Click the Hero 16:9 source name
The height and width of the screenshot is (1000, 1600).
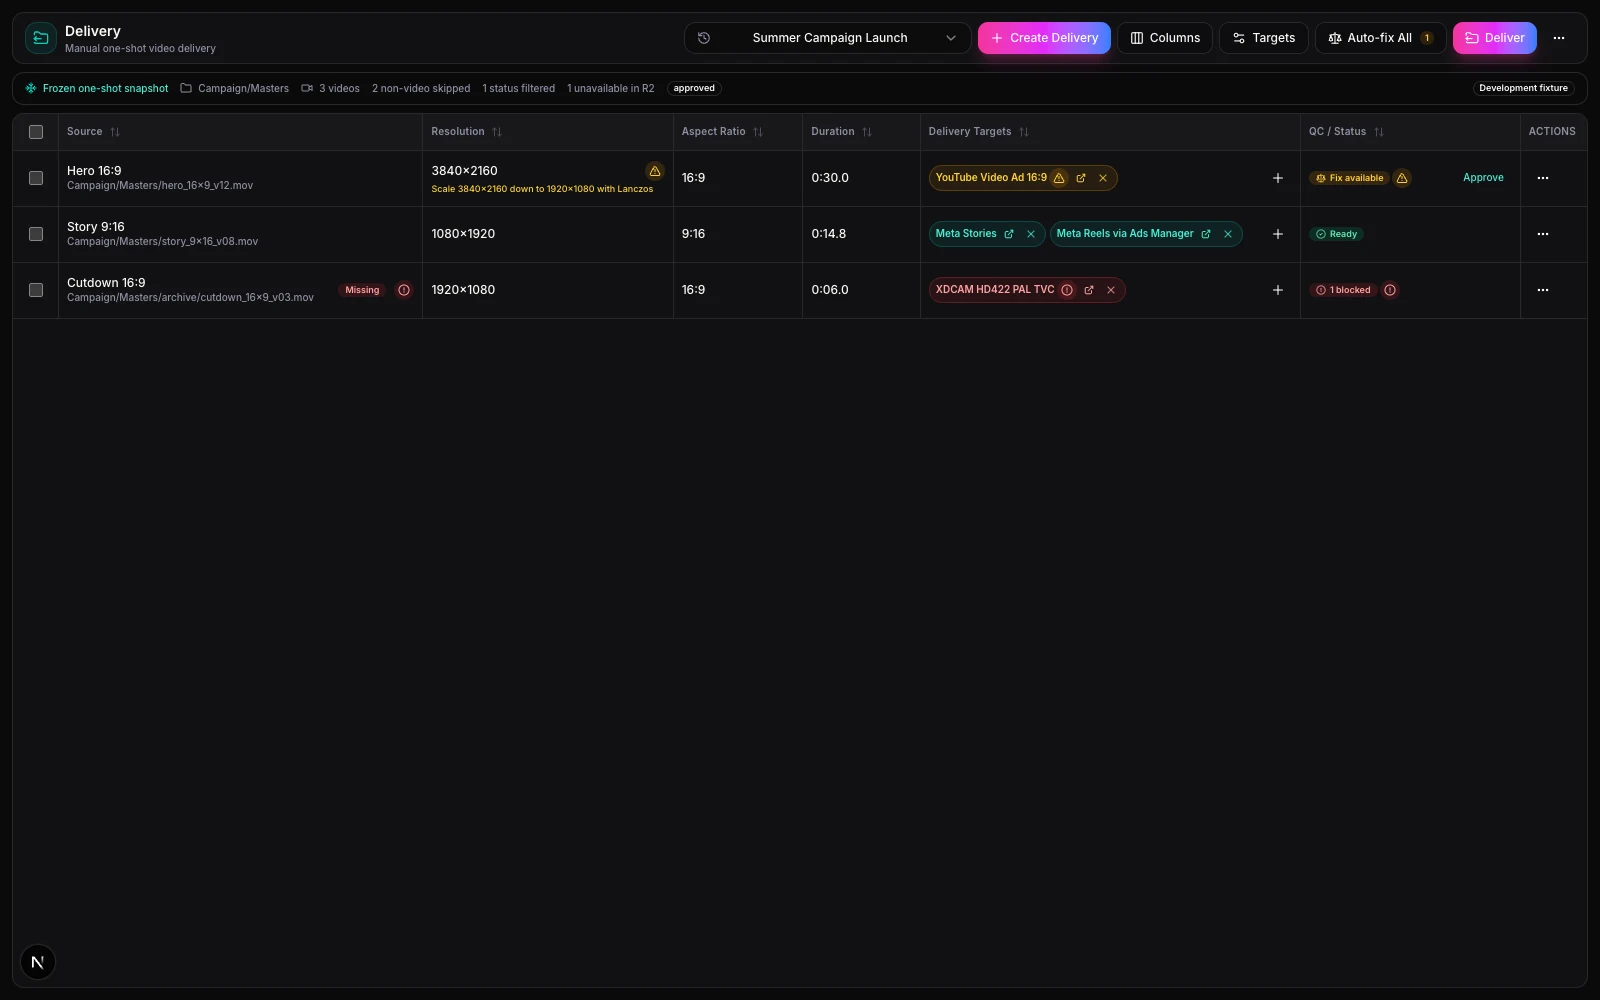[x=94, y=171]
